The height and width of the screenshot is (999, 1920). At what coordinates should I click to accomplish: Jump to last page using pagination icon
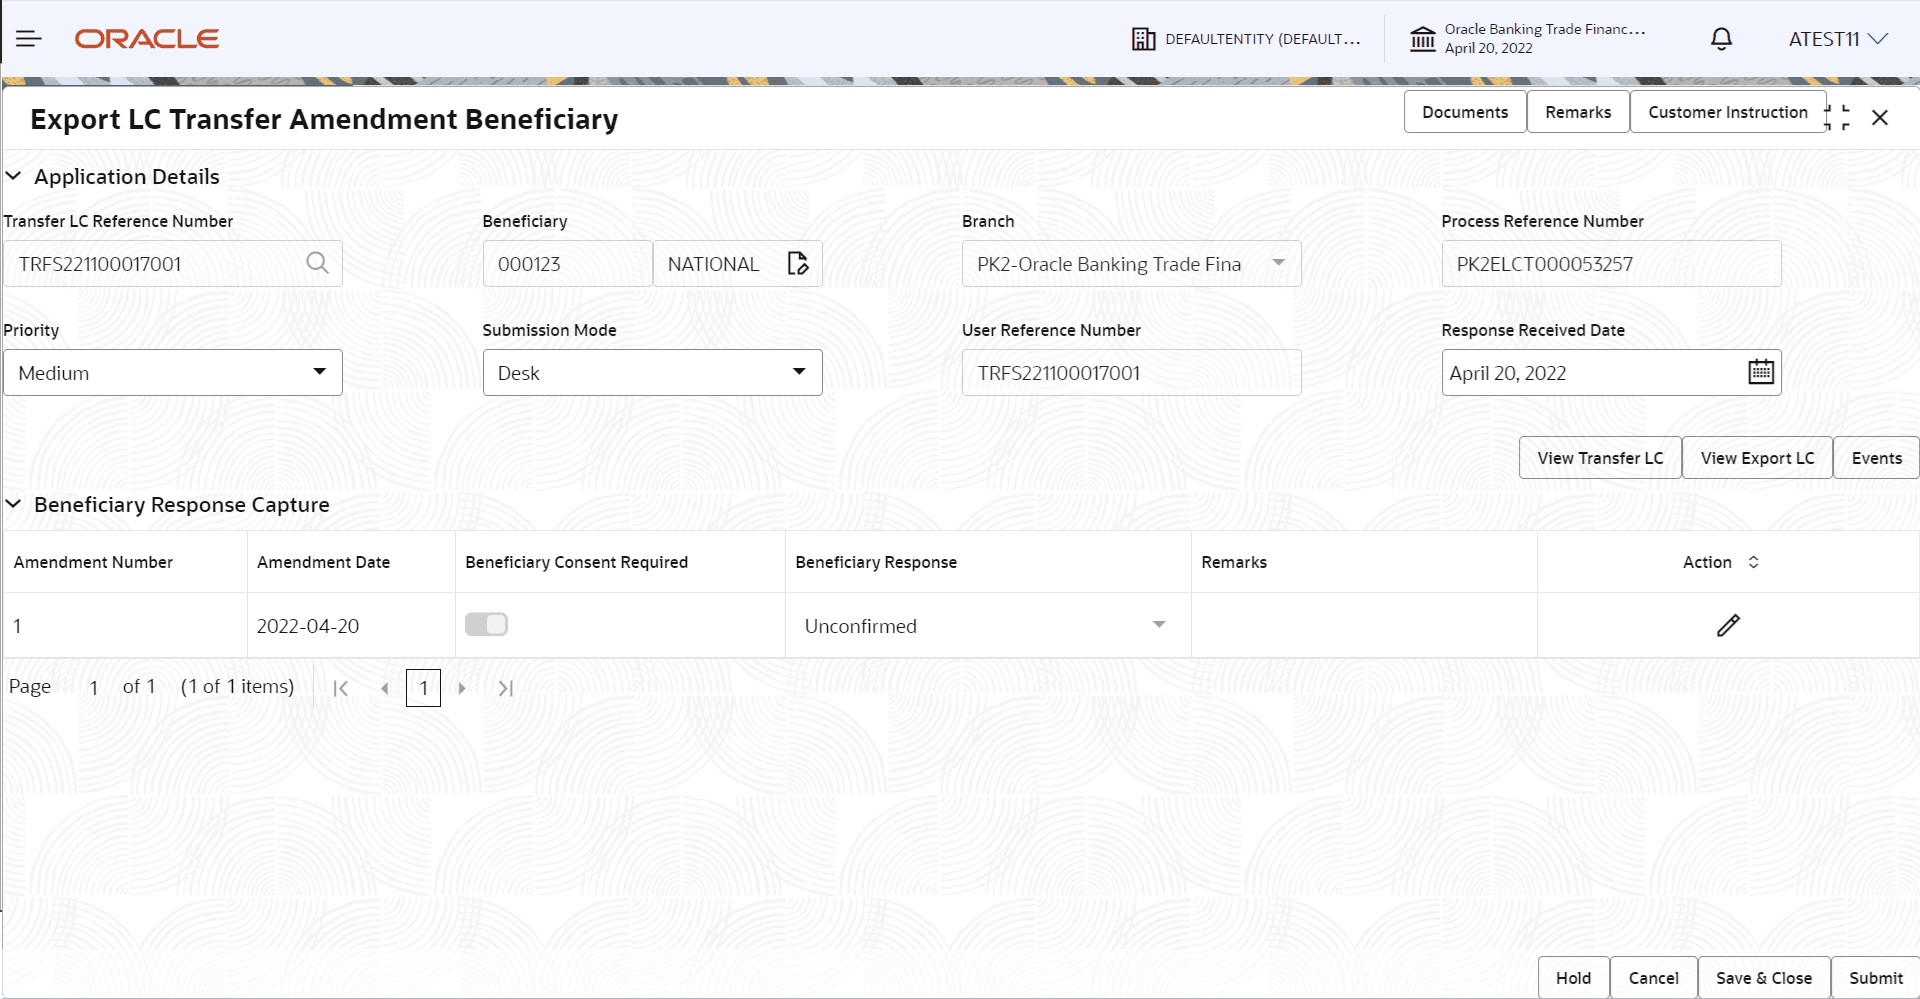click(505, 688)
